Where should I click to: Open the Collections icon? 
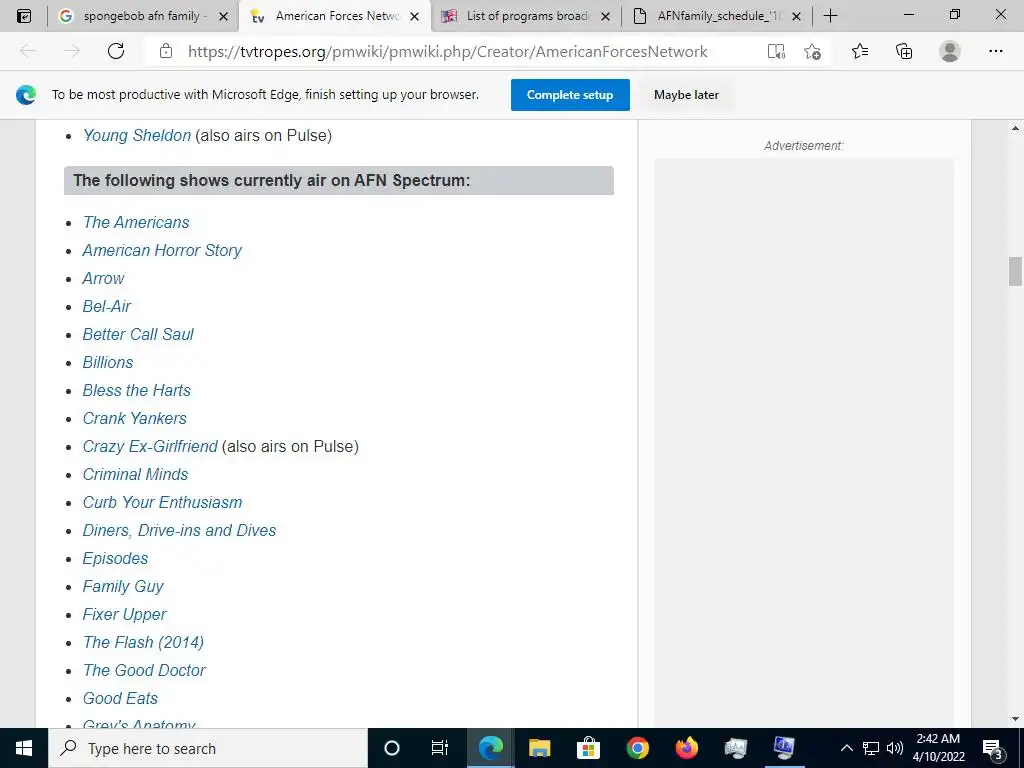(904, 51)
